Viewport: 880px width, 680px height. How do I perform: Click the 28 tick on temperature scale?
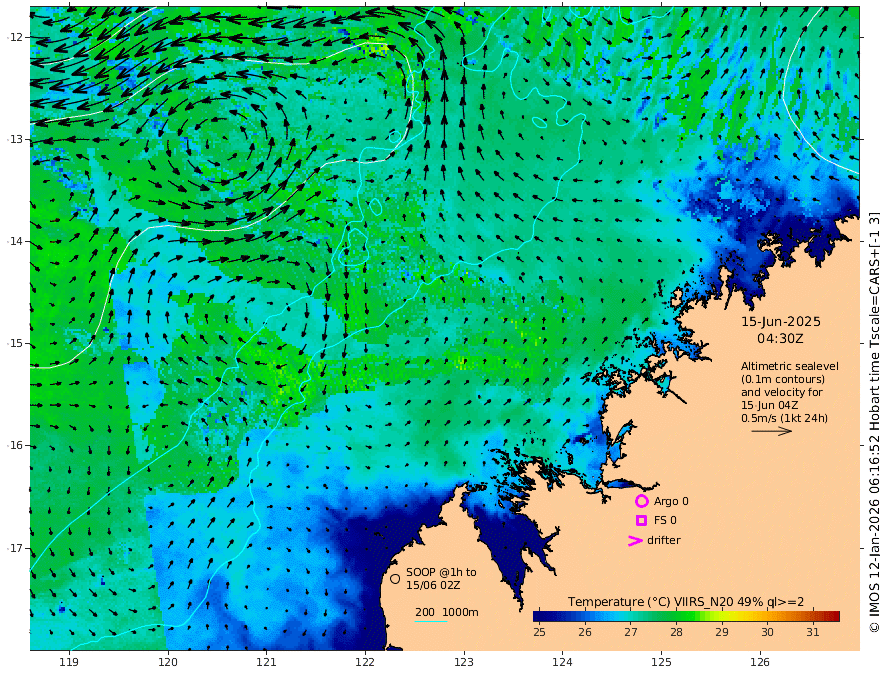(676, 632)
